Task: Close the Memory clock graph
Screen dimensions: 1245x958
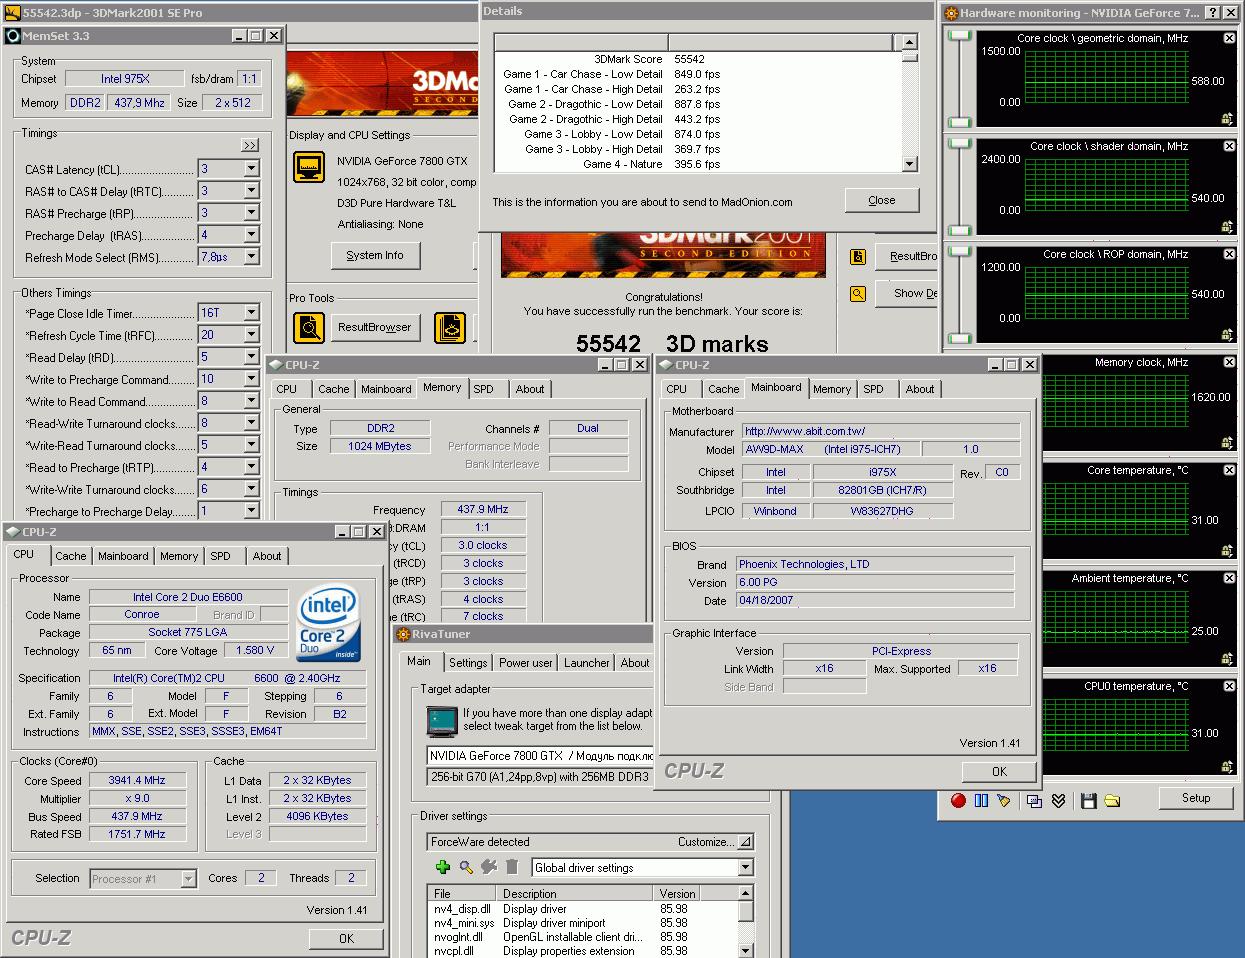Action: pos(1229,362)
